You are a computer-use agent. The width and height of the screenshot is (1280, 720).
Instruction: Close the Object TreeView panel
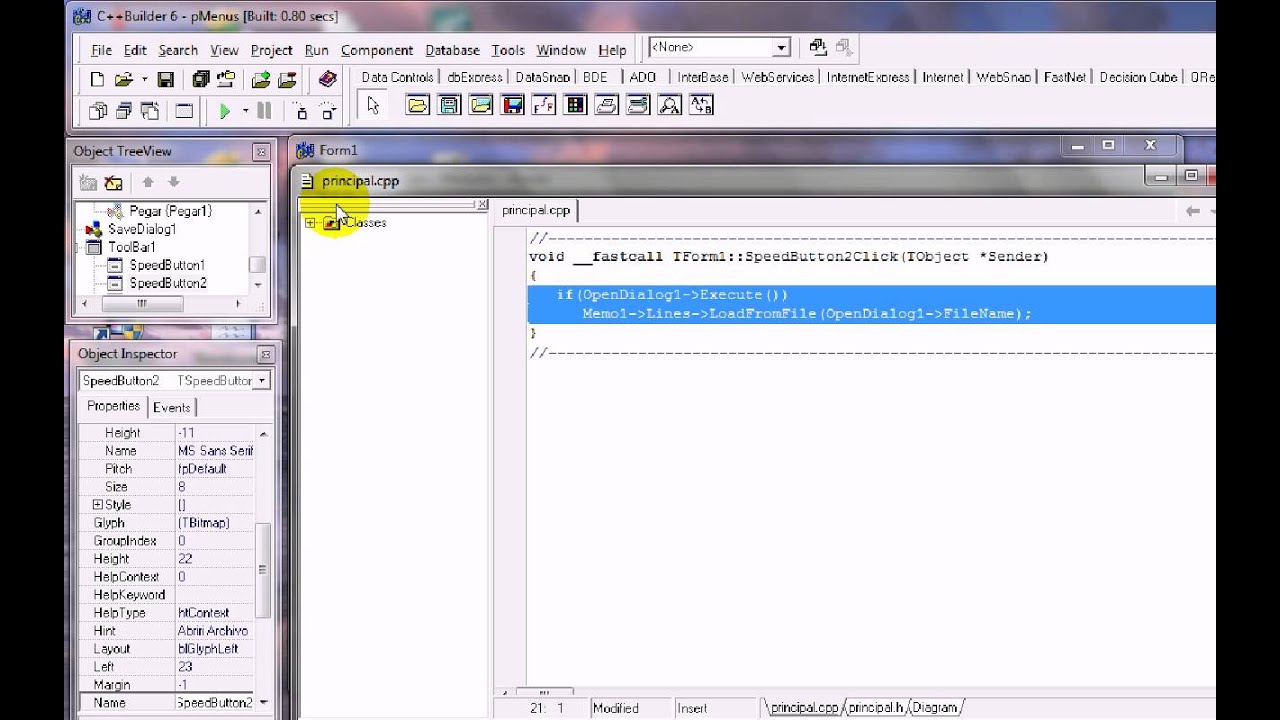(x=261, y=152)
